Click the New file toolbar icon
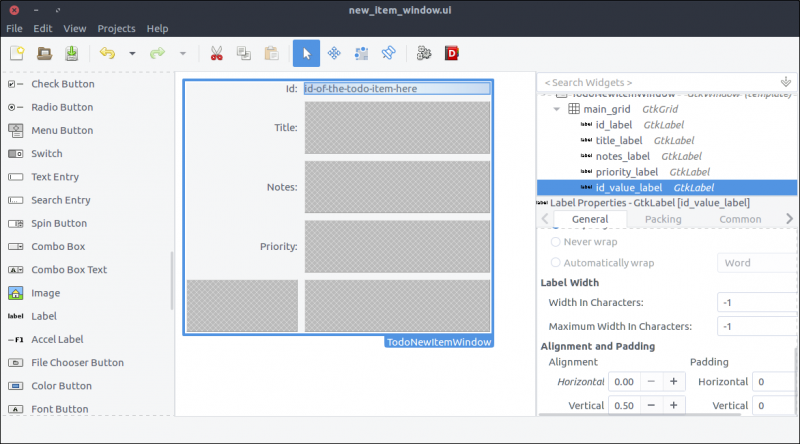Viewport: 800px width, 444px height. 17,53
